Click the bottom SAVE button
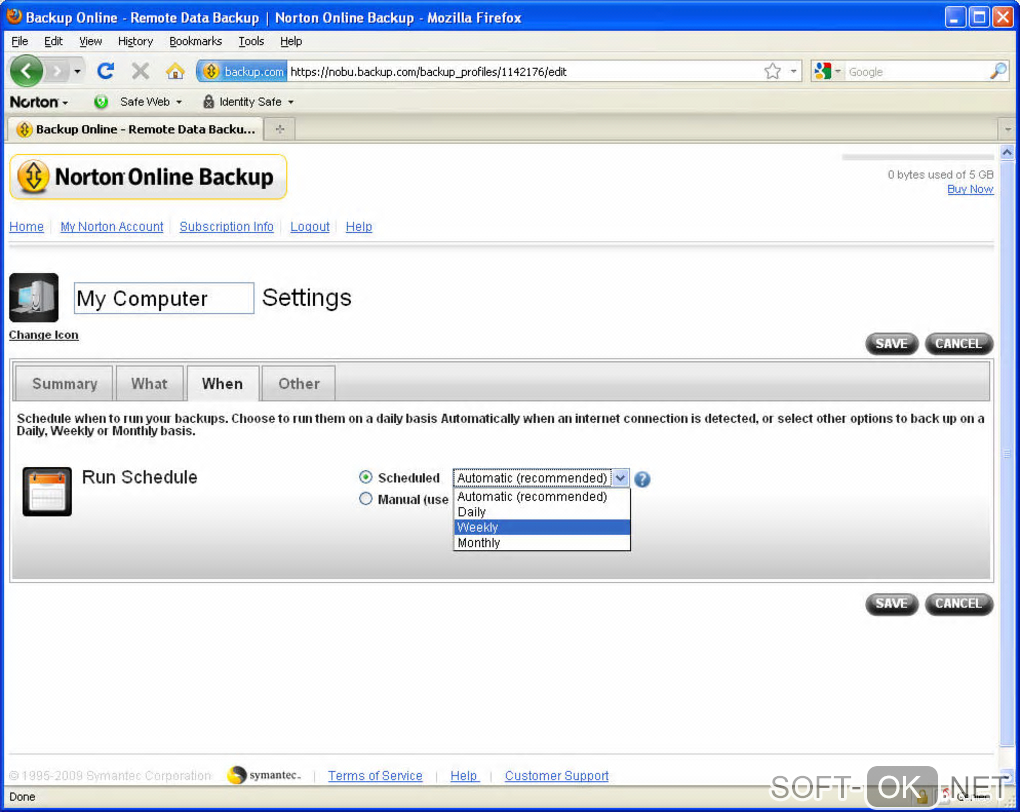The image size is (1020, 812). point(891,603)
